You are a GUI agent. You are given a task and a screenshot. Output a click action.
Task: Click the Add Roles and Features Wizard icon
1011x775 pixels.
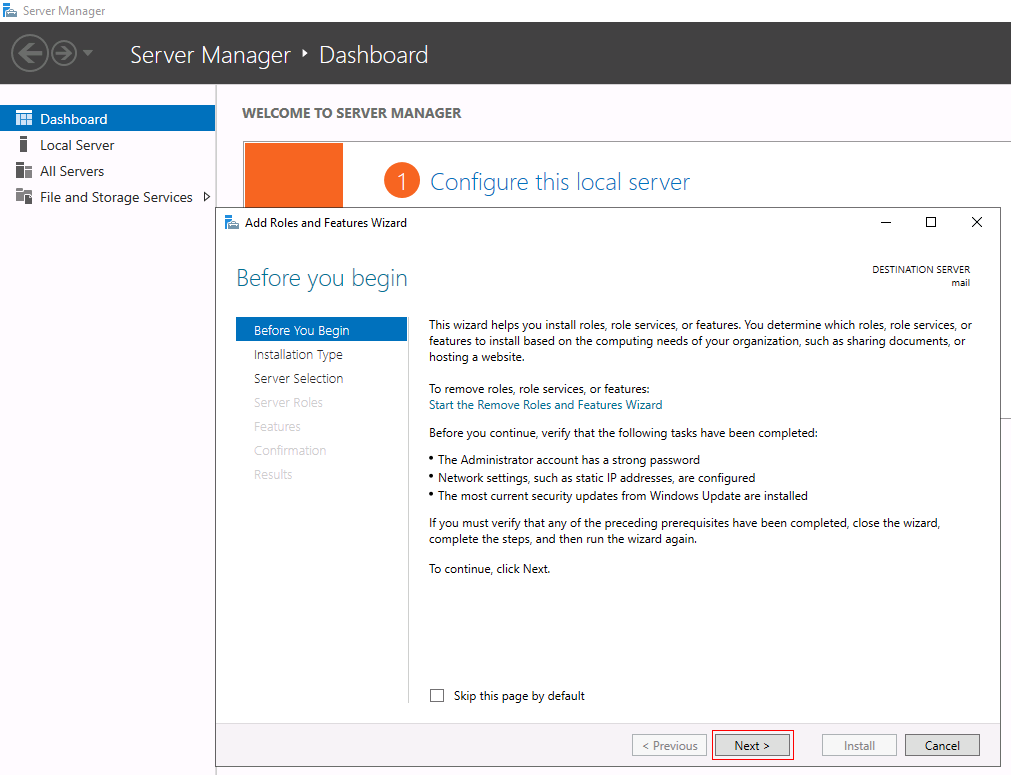point(231,222)
